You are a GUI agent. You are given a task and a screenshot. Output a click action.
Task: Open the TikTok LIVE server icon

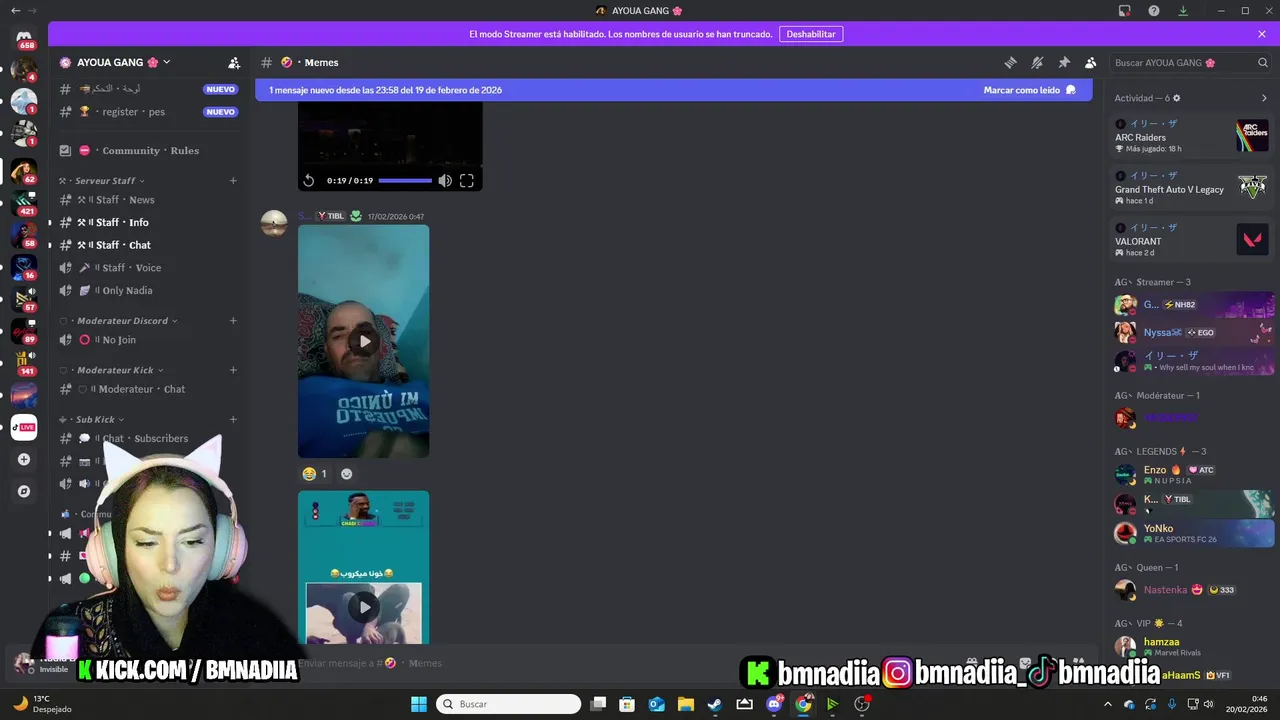click(24, 427)
